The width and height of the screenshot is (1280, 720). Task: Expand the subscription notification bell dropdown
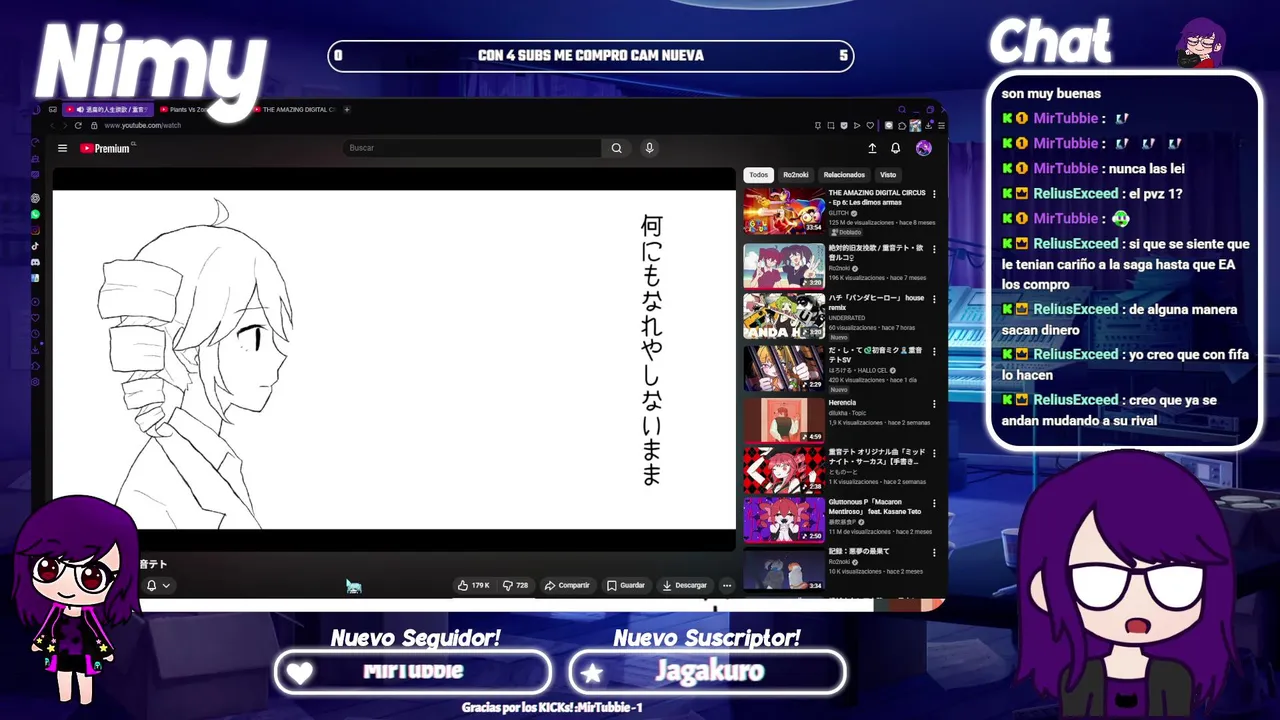pos(158,585)
